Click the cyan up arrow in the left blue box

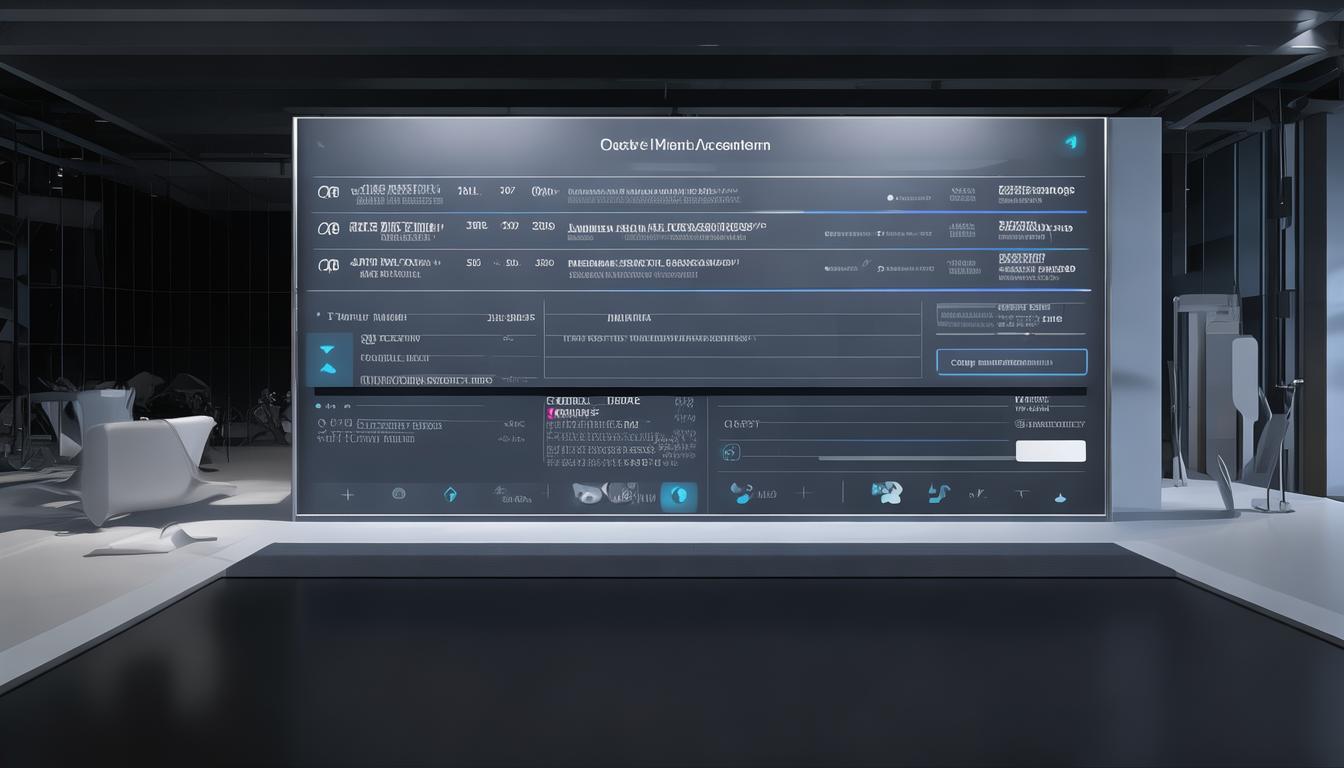328,369
